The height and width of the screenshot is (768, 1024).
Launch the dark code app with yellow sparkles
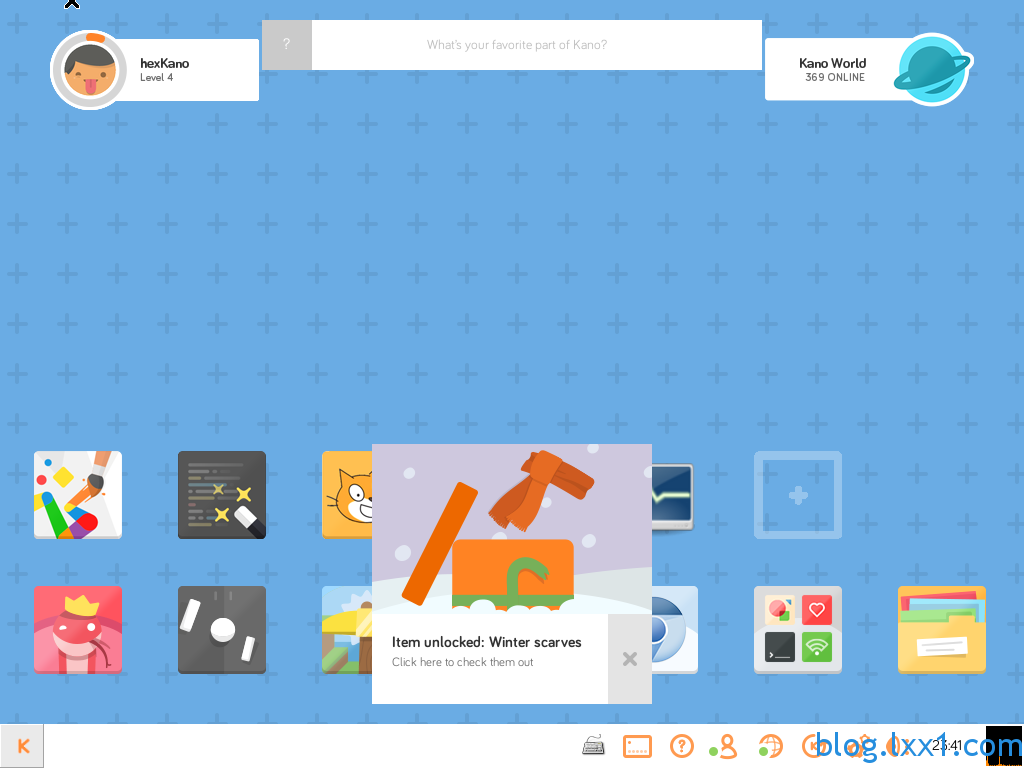click(x=222, y=495)
